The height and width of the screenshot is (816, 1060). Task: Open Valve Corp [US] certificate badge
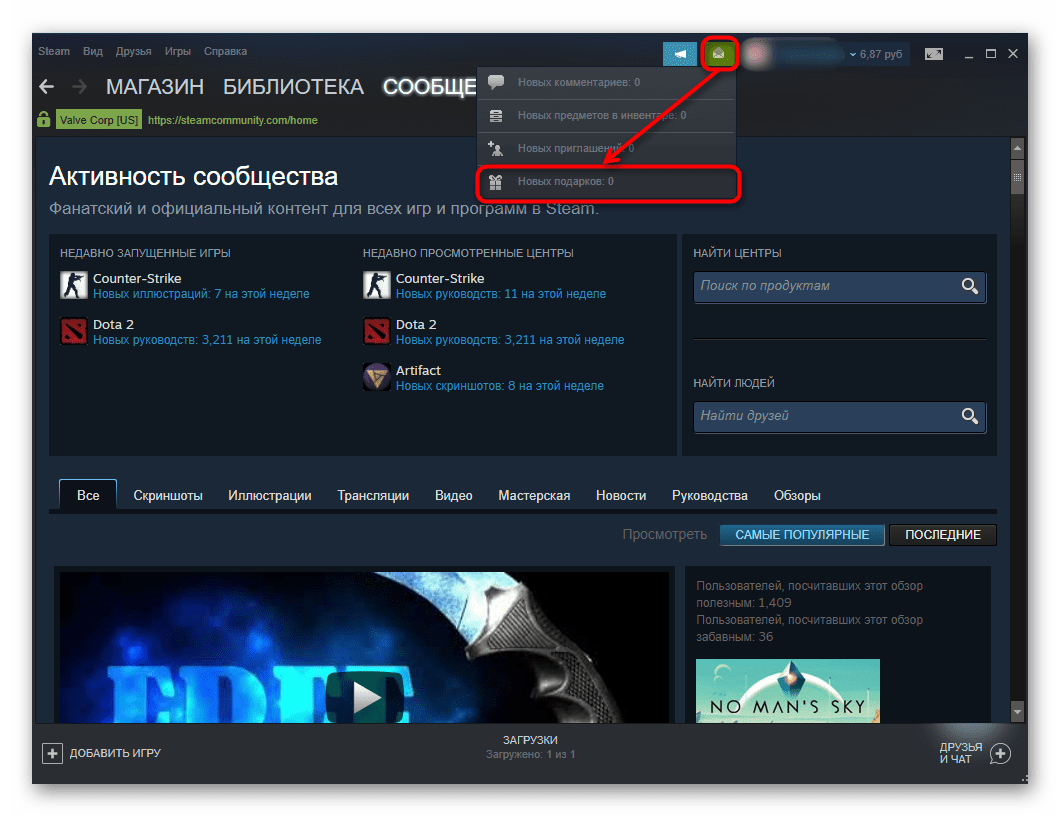point(99,120)
